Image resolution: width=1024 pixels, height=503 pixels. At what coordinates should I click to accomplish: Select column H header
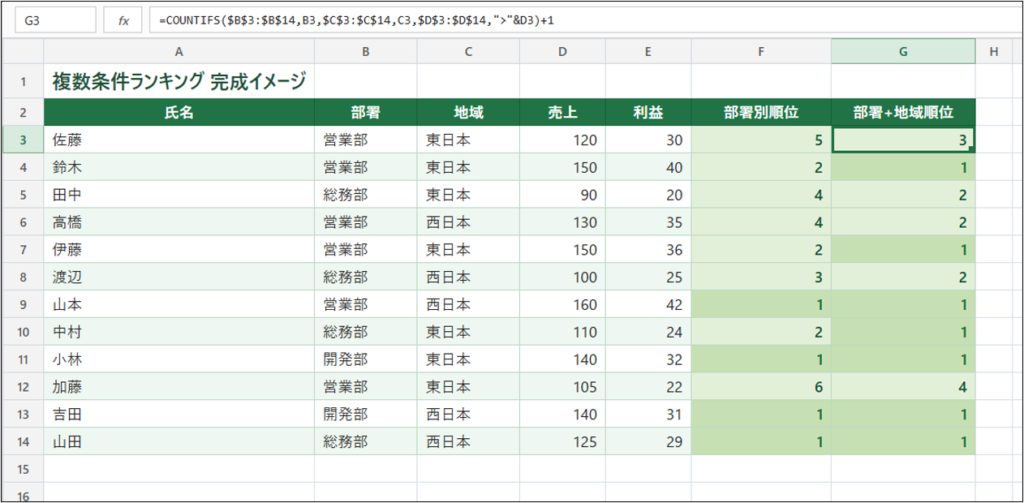tap(994, 52)
